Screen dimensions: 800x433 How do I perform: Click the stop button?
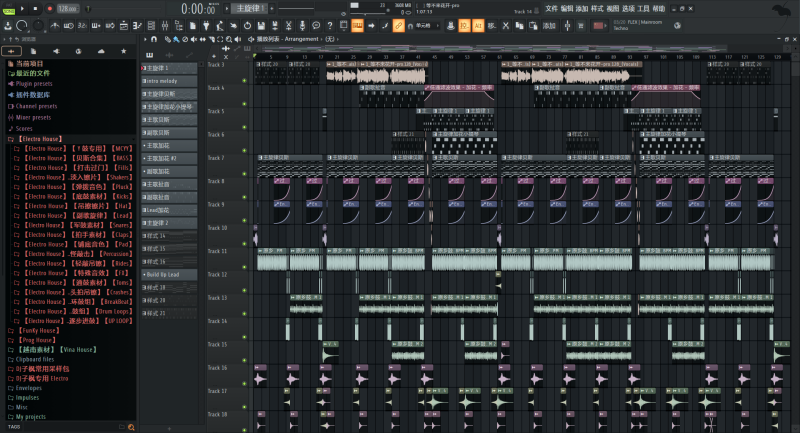click(x=35, y=9)
